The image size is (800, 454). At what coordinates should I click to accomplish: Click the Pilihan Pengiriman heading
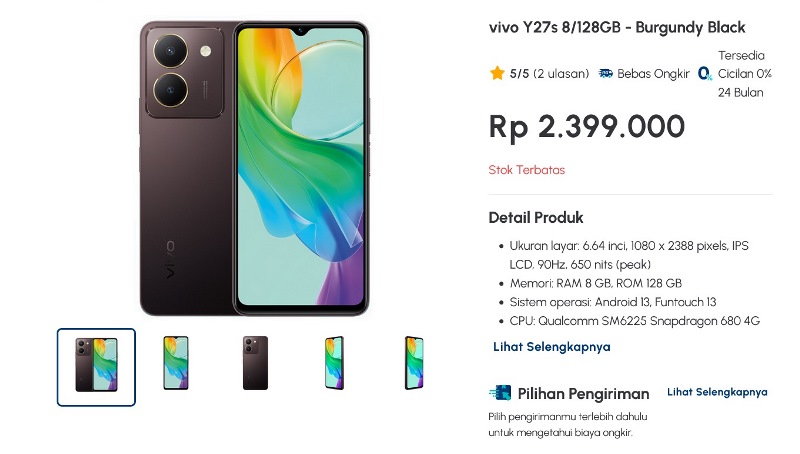[583, 394]
